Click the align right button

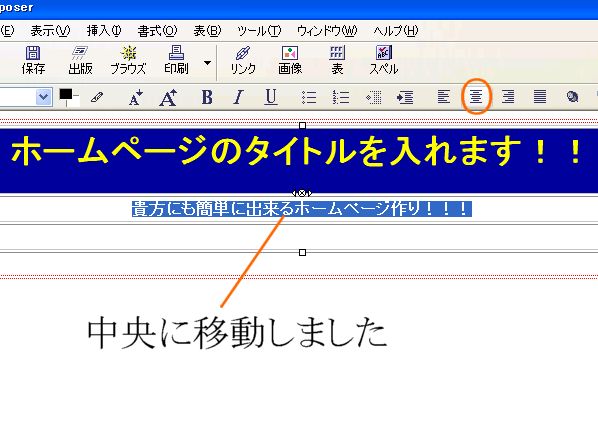click(x=508, y=97)
